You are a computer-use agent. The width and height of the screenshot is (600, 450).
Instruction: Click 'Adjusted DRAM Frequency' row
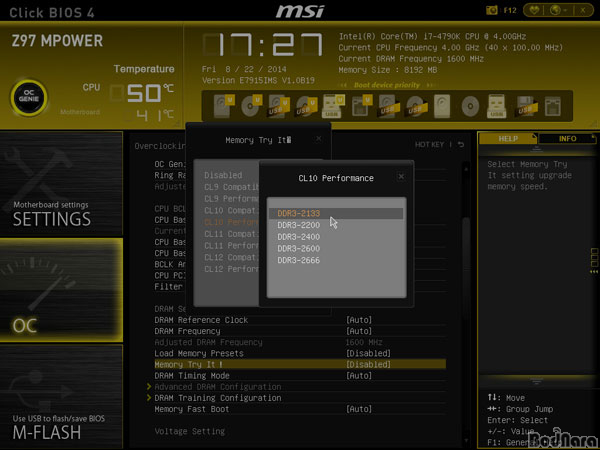coord(300,342)
